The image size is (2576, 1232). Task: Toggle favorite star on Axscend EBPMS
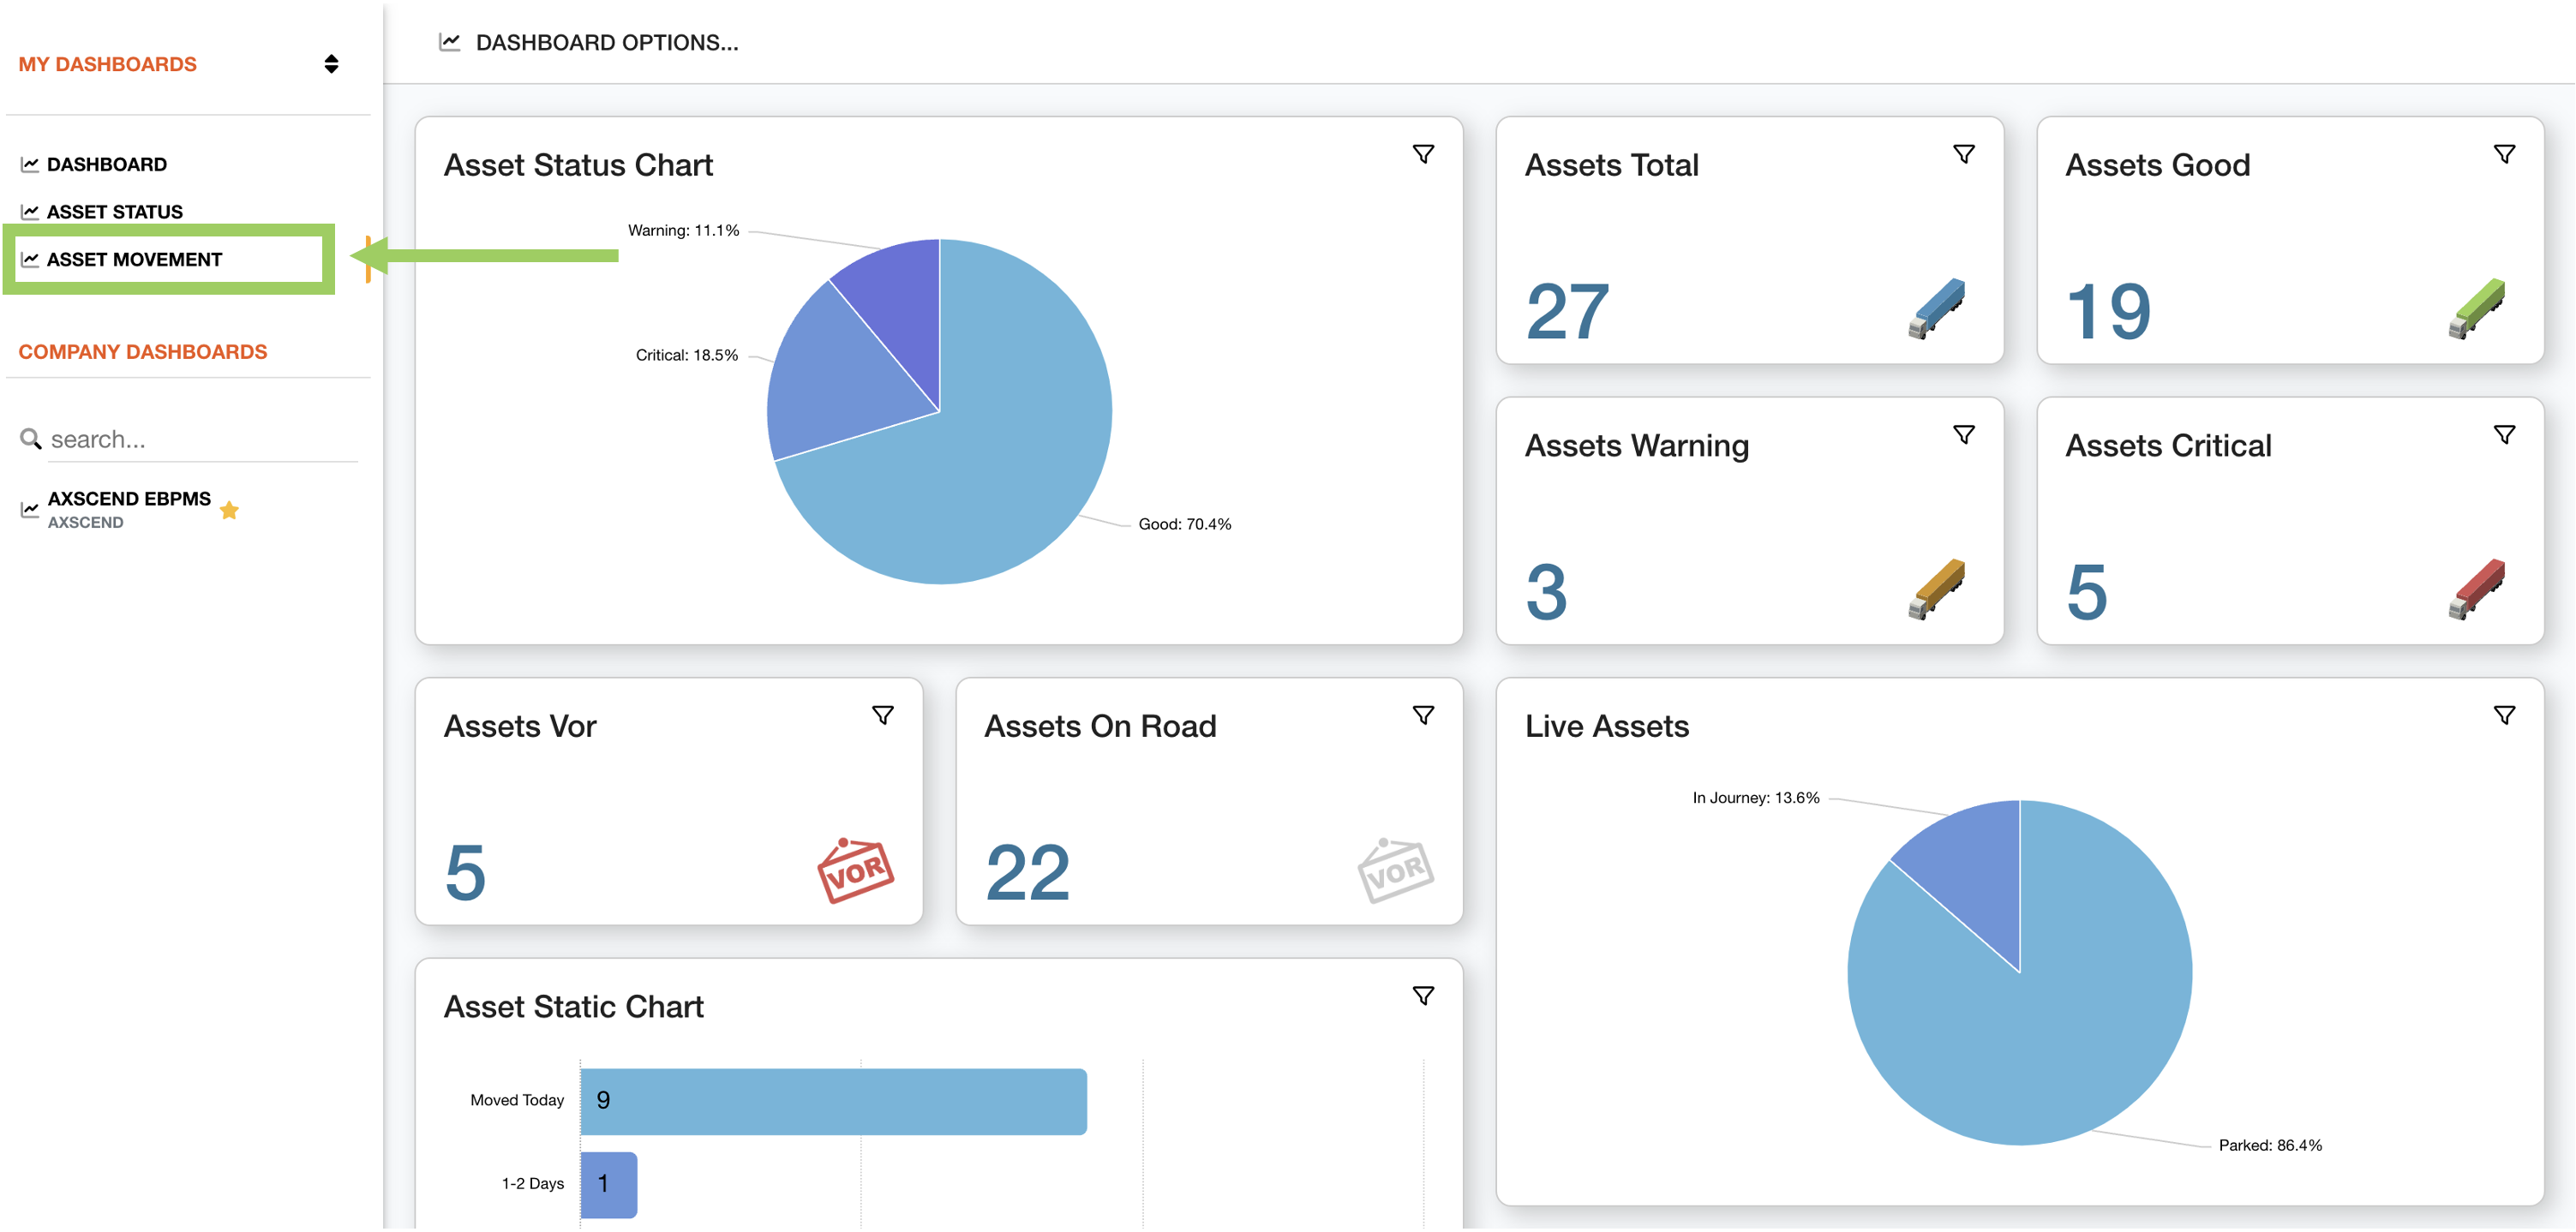click(x=229, y=510)
